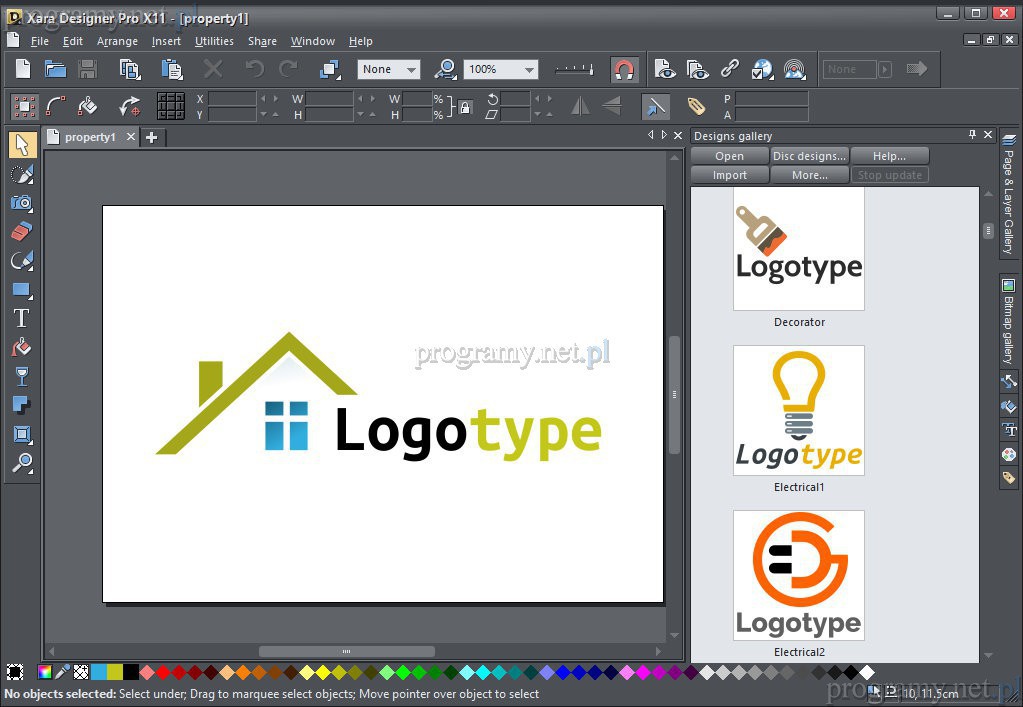The height and width of the screenshot is (707, 1023).
Task: Select the Text tool in left toolbar
Action: [21, 319]
